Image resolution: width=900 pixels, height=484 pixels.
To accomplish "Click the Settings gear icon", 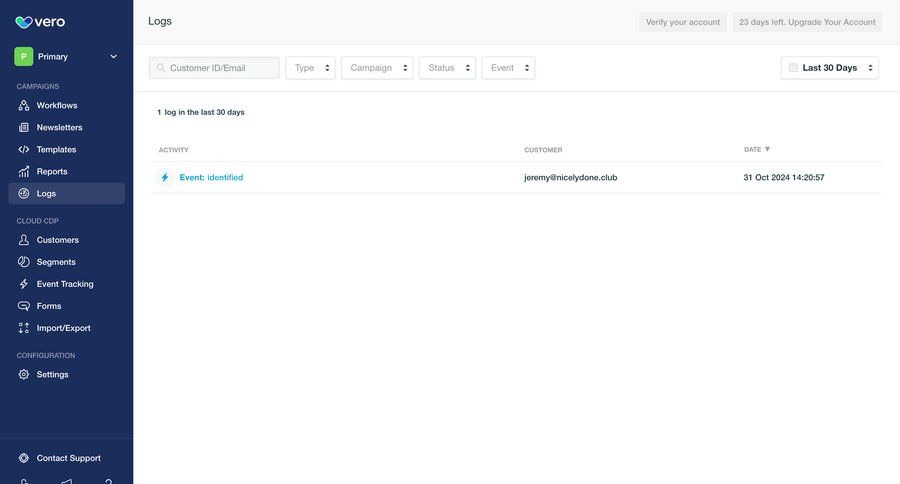I will 24,374.
